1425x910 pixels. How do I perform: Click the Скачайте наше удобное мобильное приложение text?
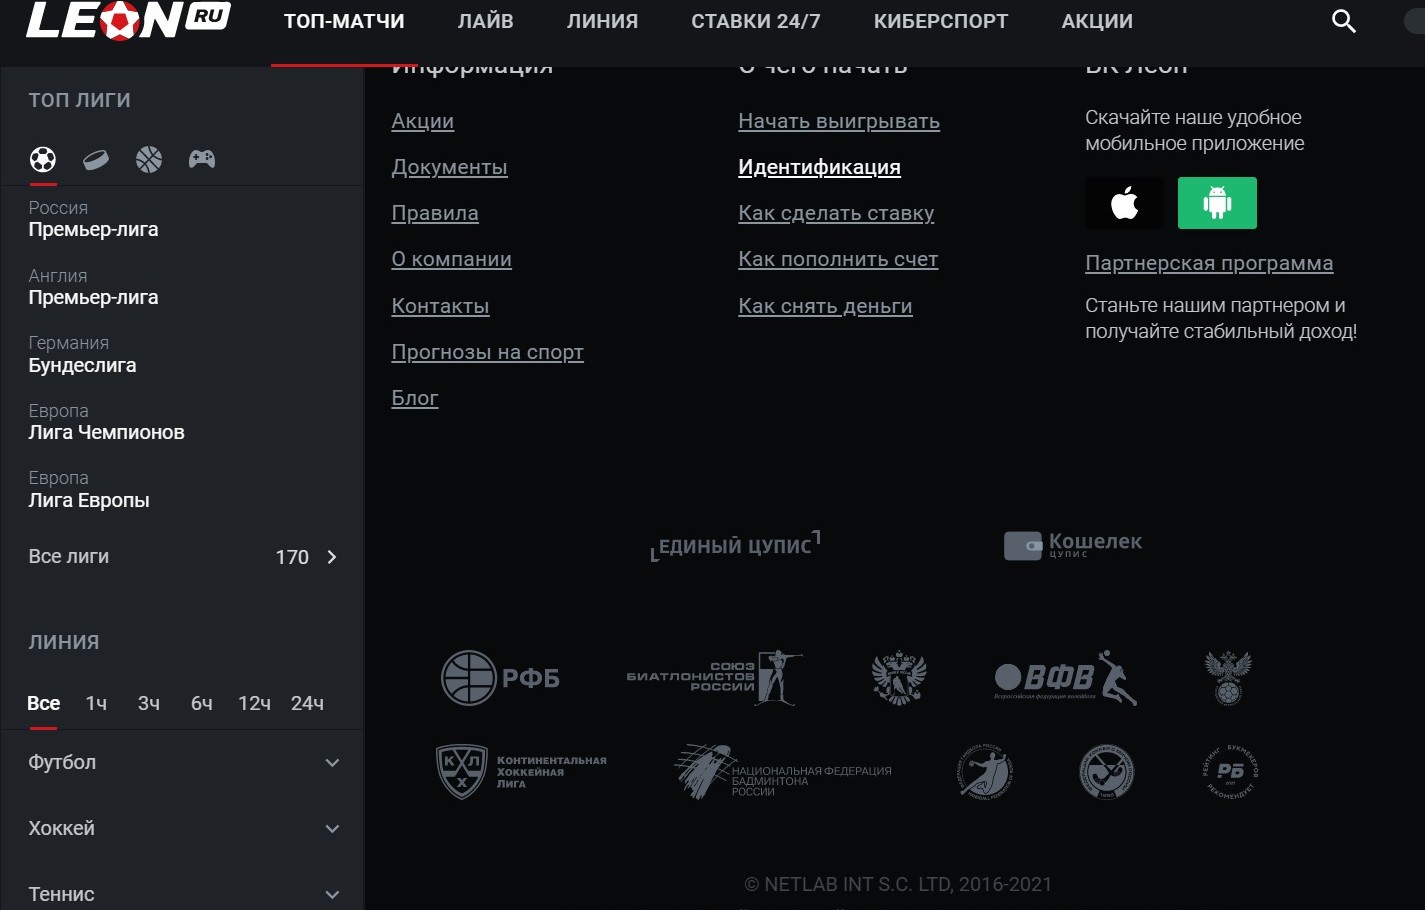[1195, 130]
